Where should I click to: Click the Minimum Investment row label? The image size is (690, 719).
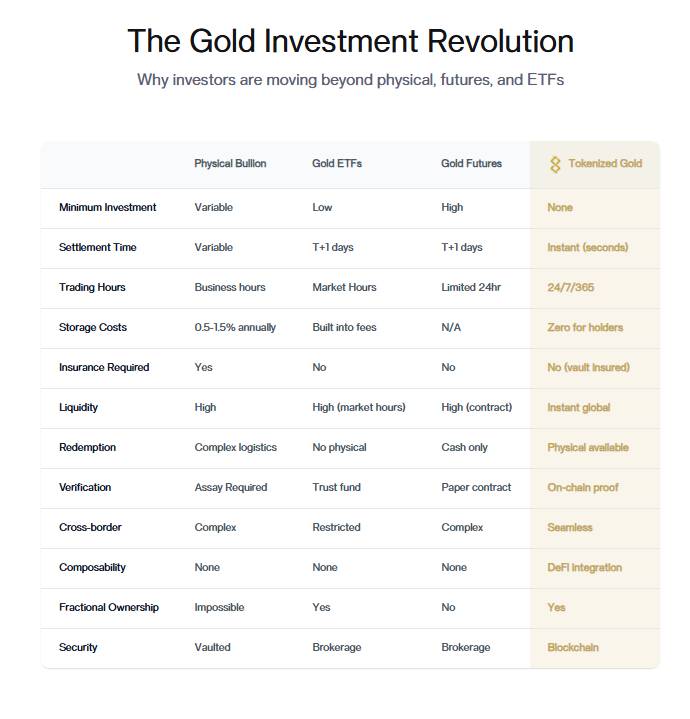tap(107, 208)
